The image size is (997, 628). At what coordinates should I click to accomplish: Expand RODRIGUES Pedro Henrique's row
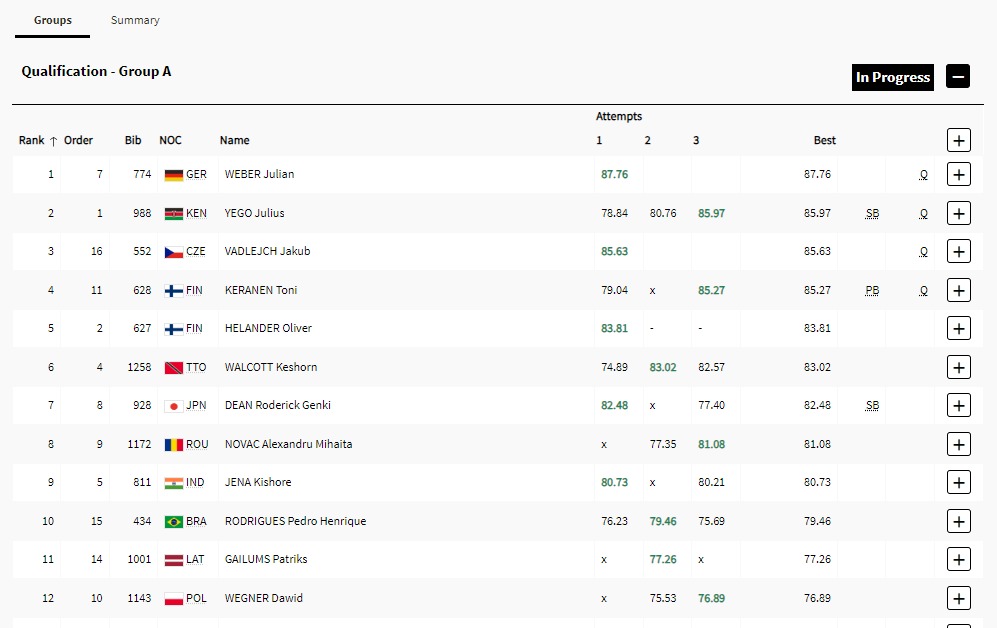tap(958, 521)
